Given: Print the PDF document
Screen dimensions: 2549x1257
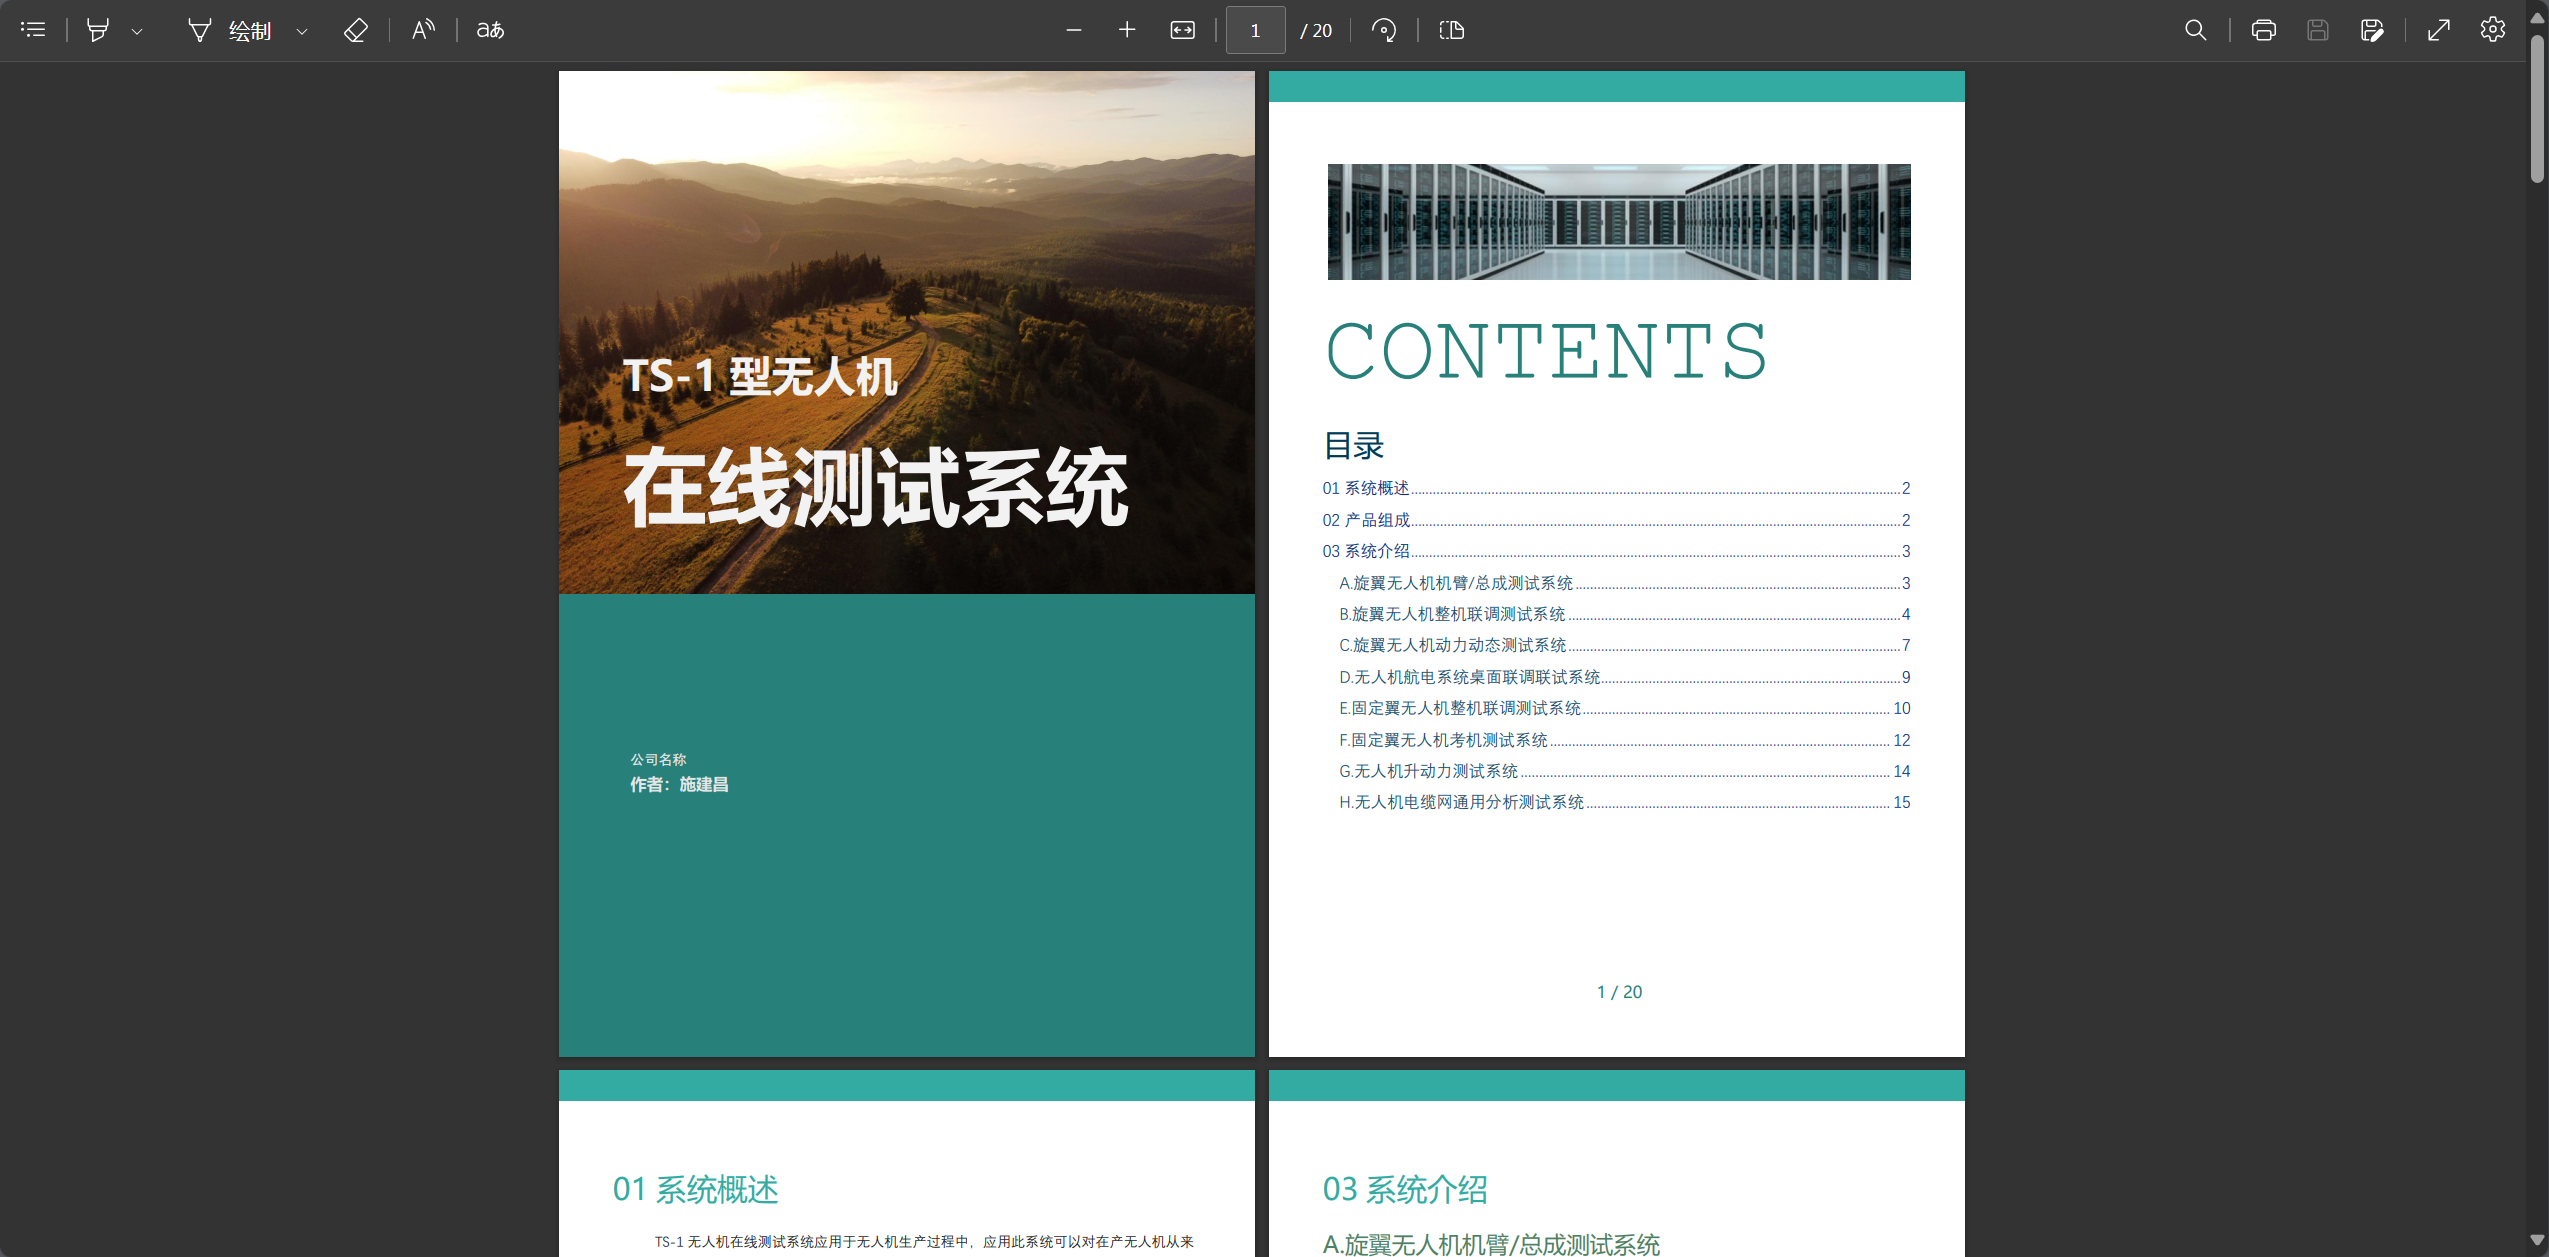Looking at the screenshot, I should coord(2264,30).
